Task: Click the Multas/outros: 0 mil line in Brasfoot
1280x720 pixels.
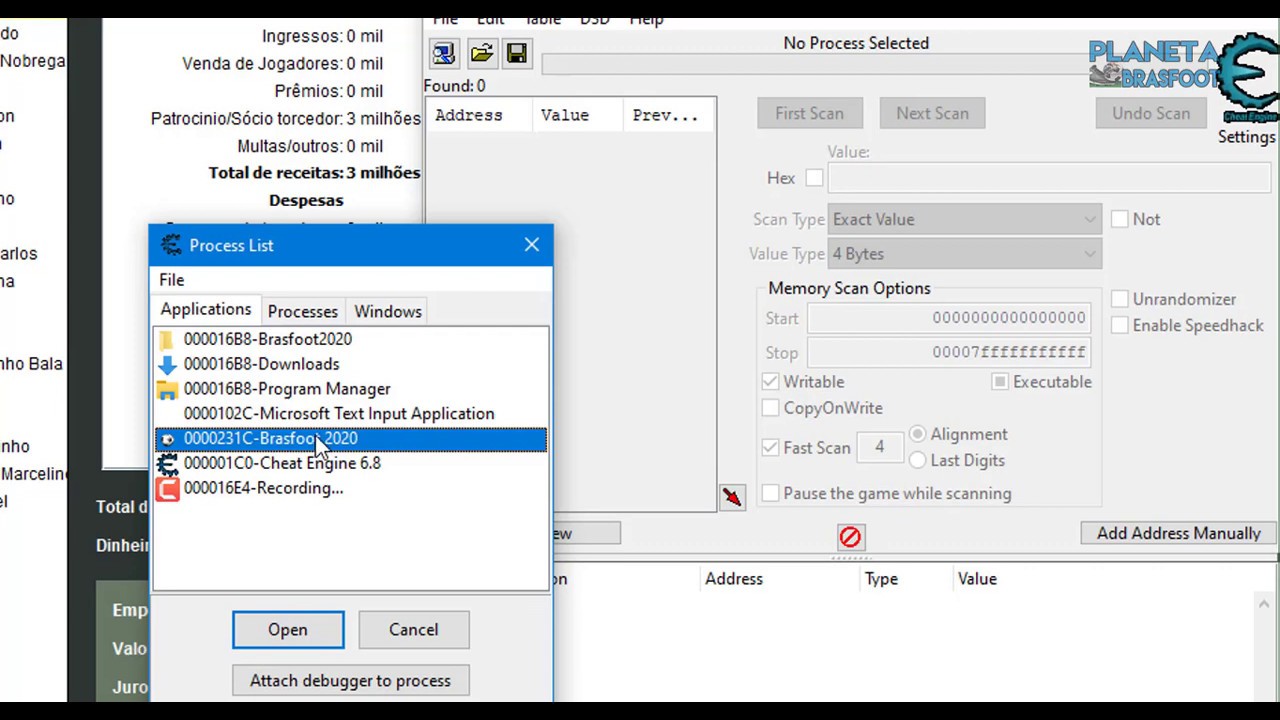Action: click(x=310, y=146)
